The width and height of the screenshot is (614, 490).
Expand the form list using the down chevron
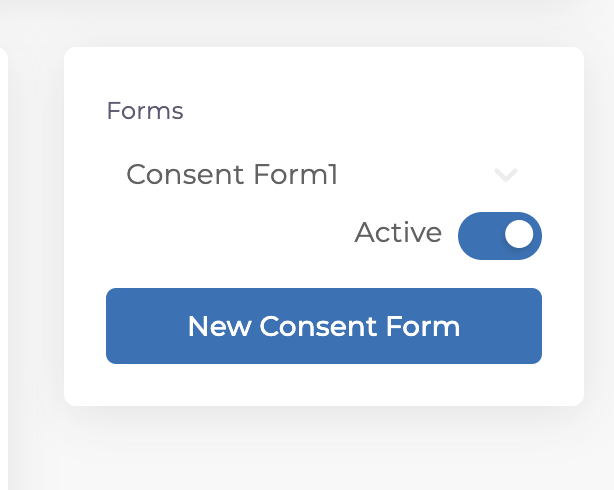pyautogui.click(x=506, y=176)
